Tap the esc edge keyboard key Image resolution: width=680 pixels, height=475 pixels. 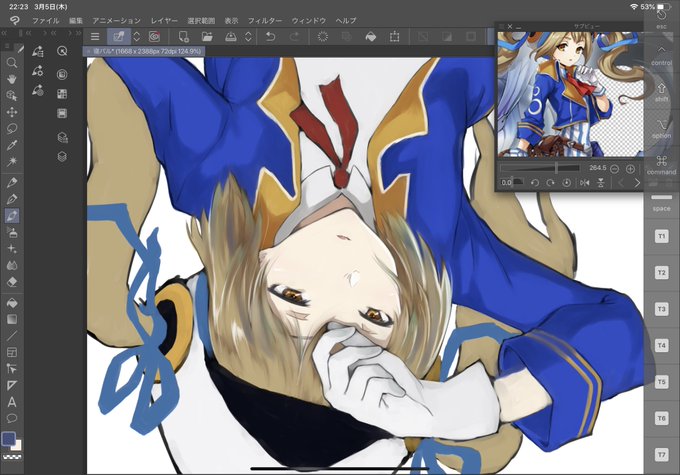click(661, 20)
